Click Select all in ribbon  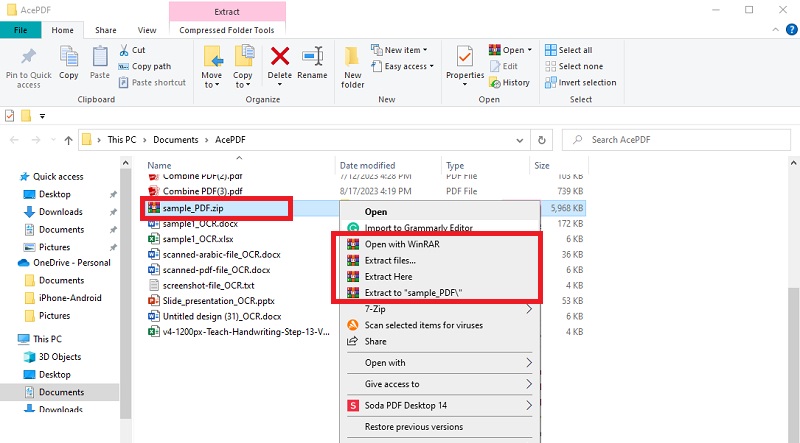(568, 50)
